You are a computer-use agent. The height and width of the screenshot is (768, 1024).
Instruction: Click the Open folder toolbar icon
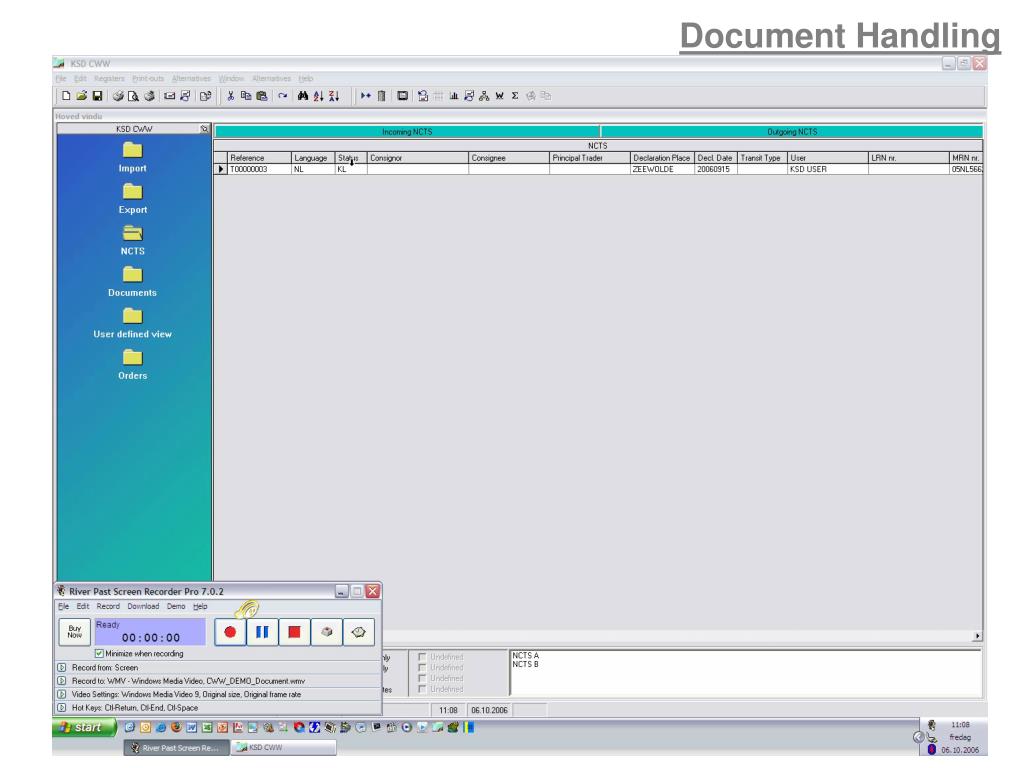tap(82, 96)
